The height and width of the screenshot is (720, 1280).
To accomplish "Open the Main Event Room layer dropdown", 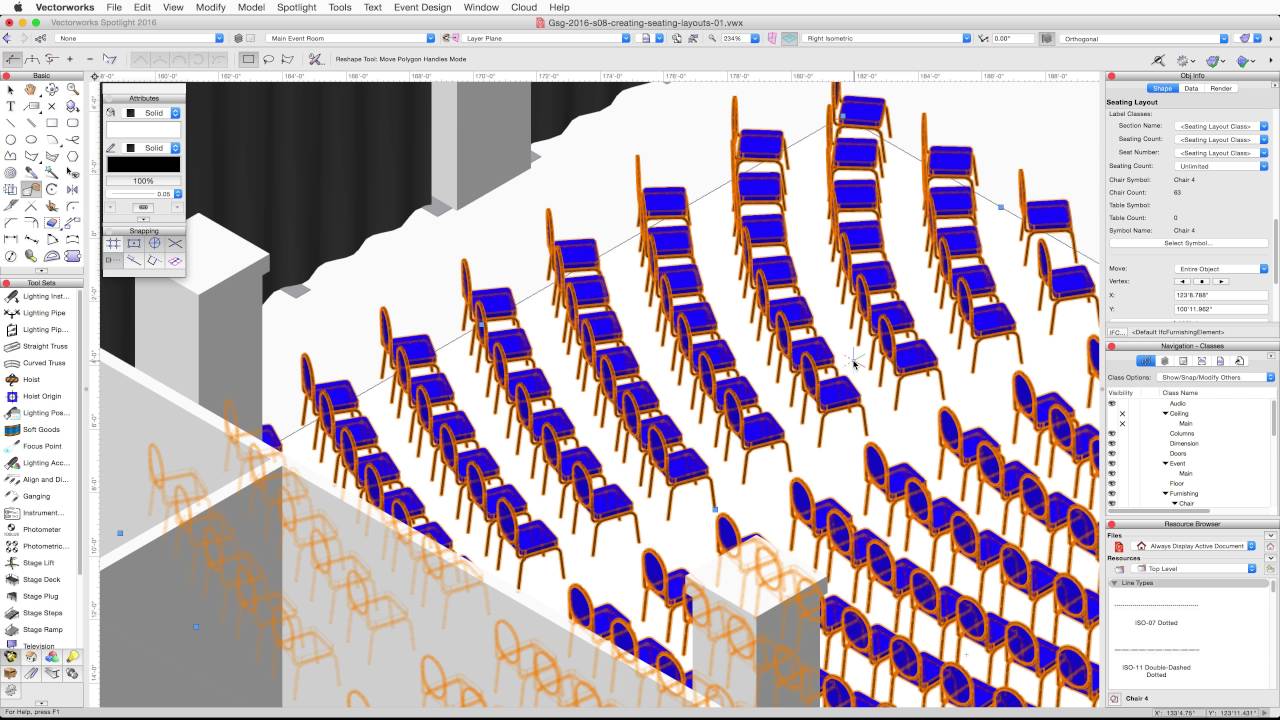I will (x=352, y=38).
